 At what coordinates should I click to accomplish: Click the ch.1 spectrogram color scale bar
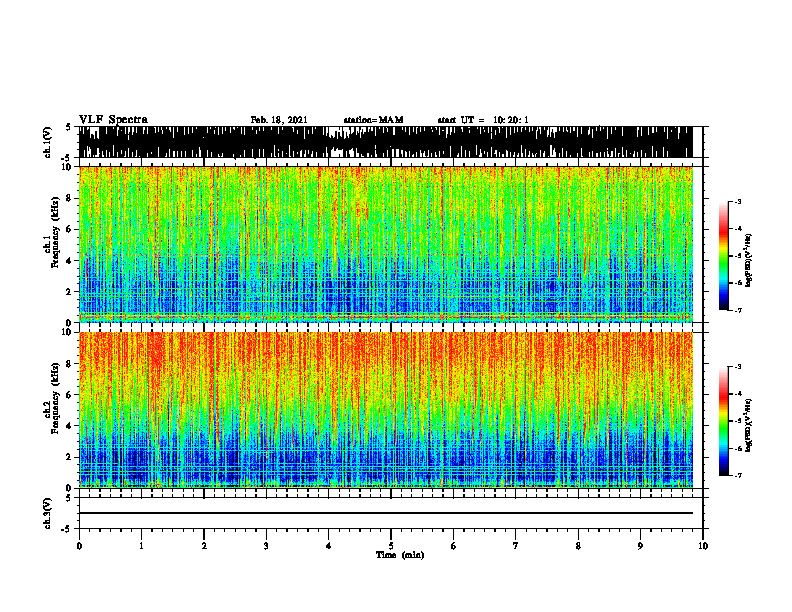coord(724,256)
